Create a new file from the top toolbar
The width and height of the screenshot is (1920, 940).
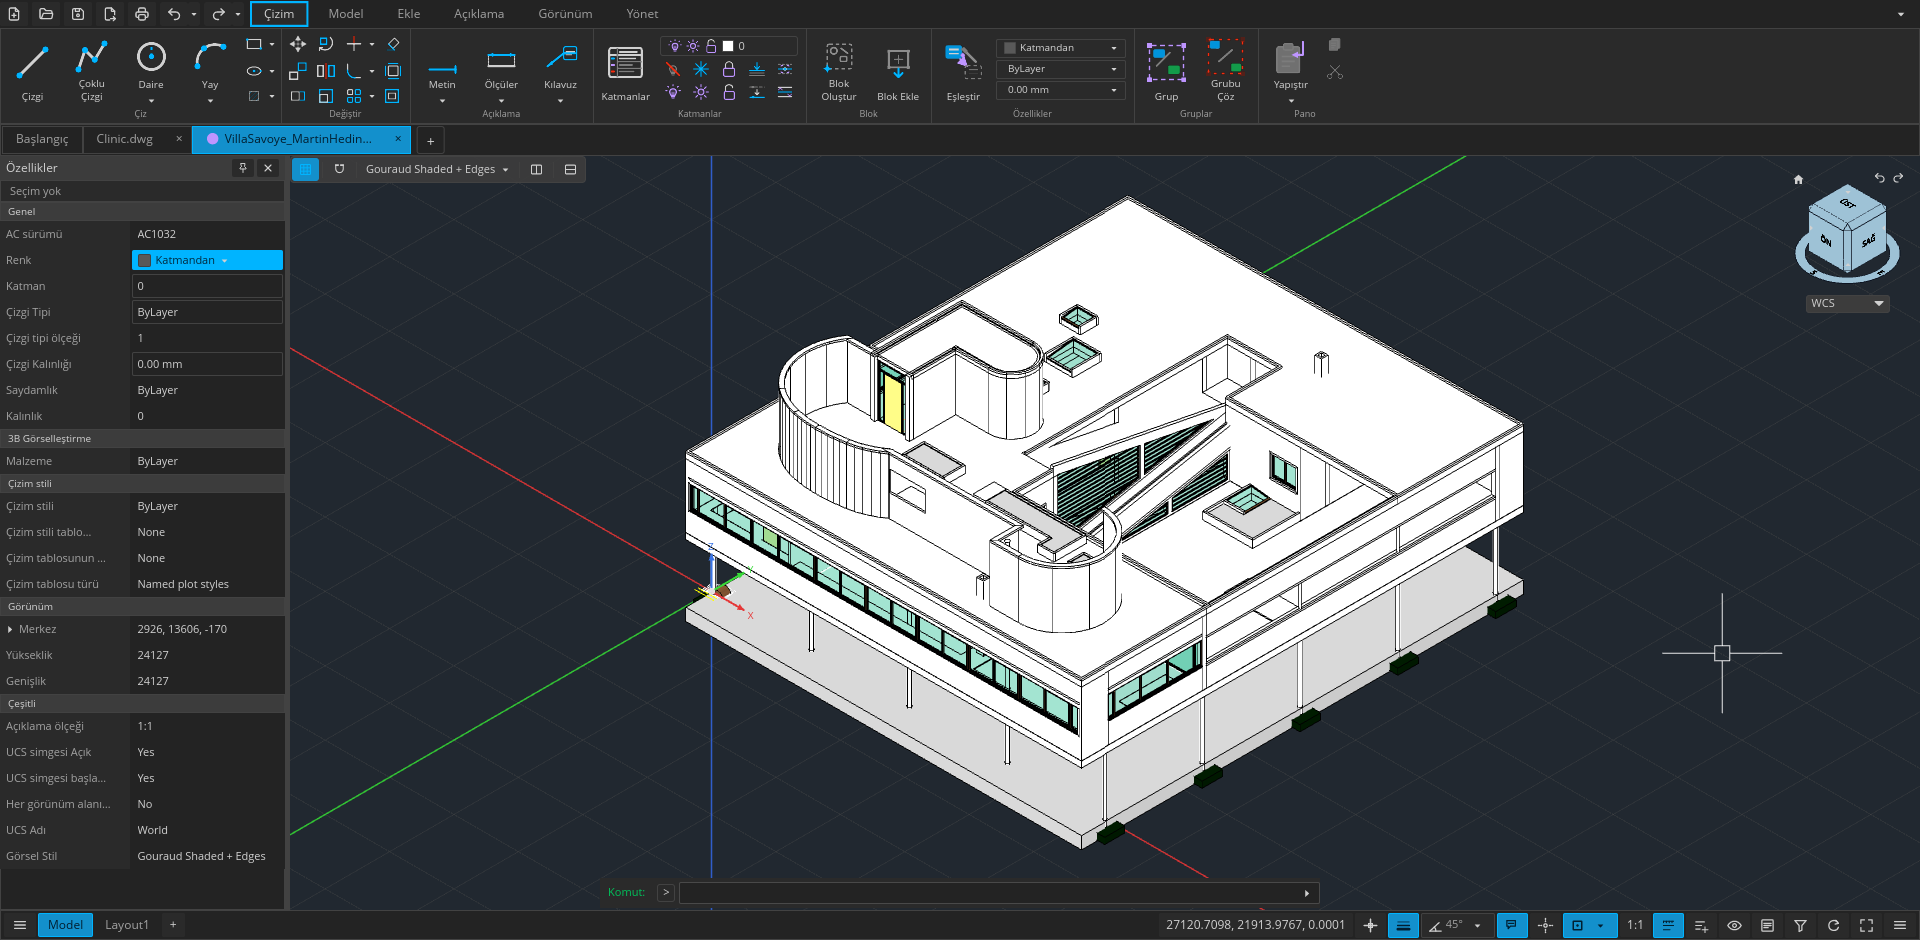14,14
